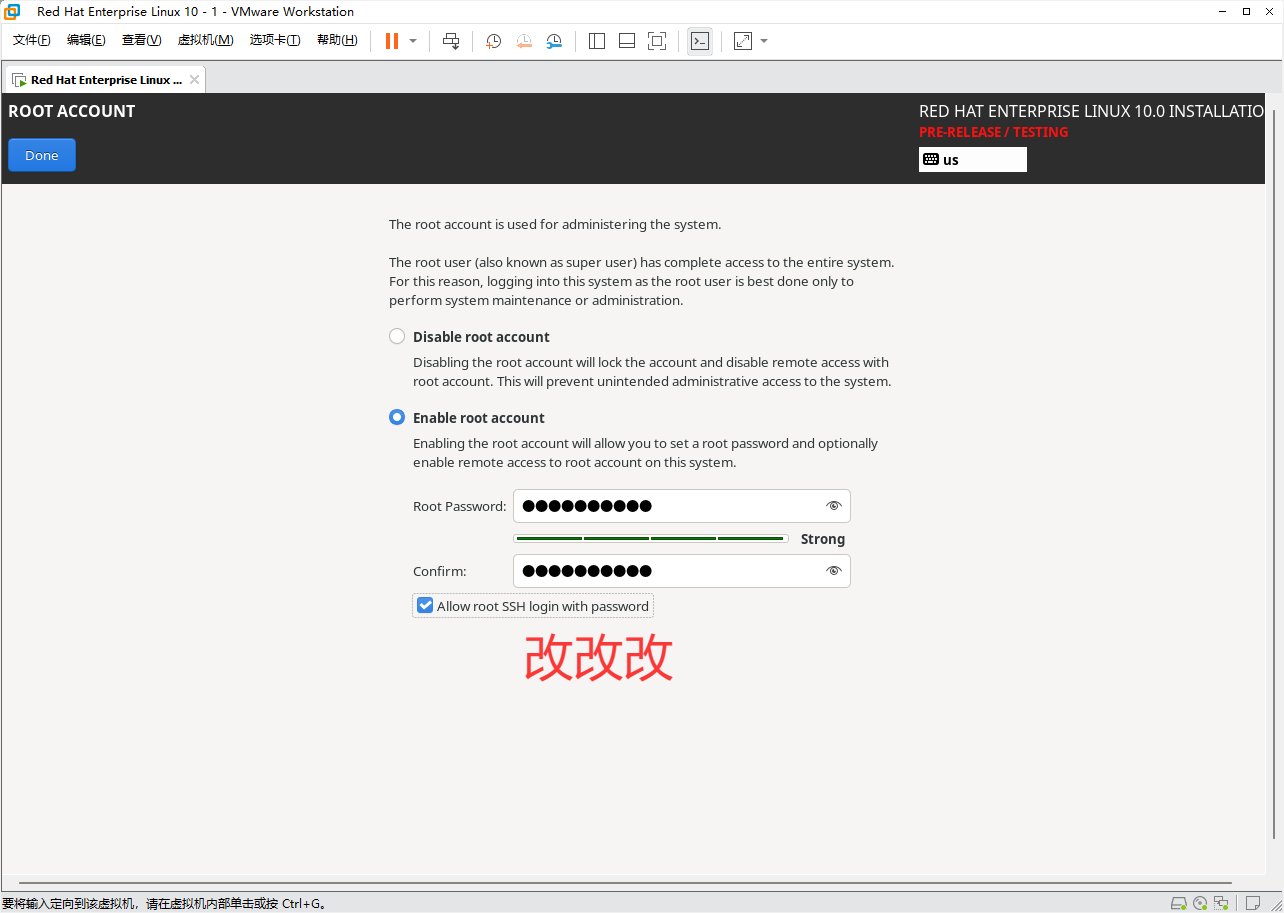Toggle Allow root SSH login with password

(x=425, y=606)
